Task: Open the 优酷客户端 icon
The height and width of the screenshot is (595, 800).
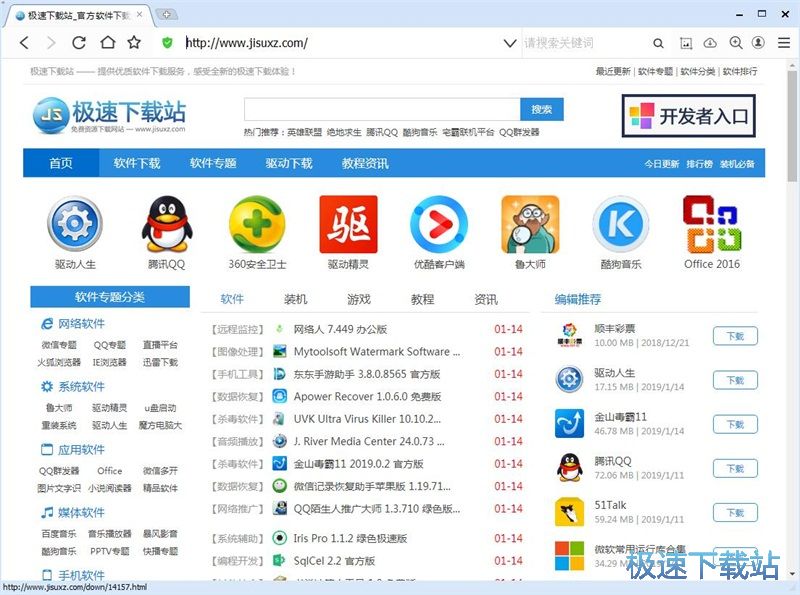Action: (x=439, y=224)
